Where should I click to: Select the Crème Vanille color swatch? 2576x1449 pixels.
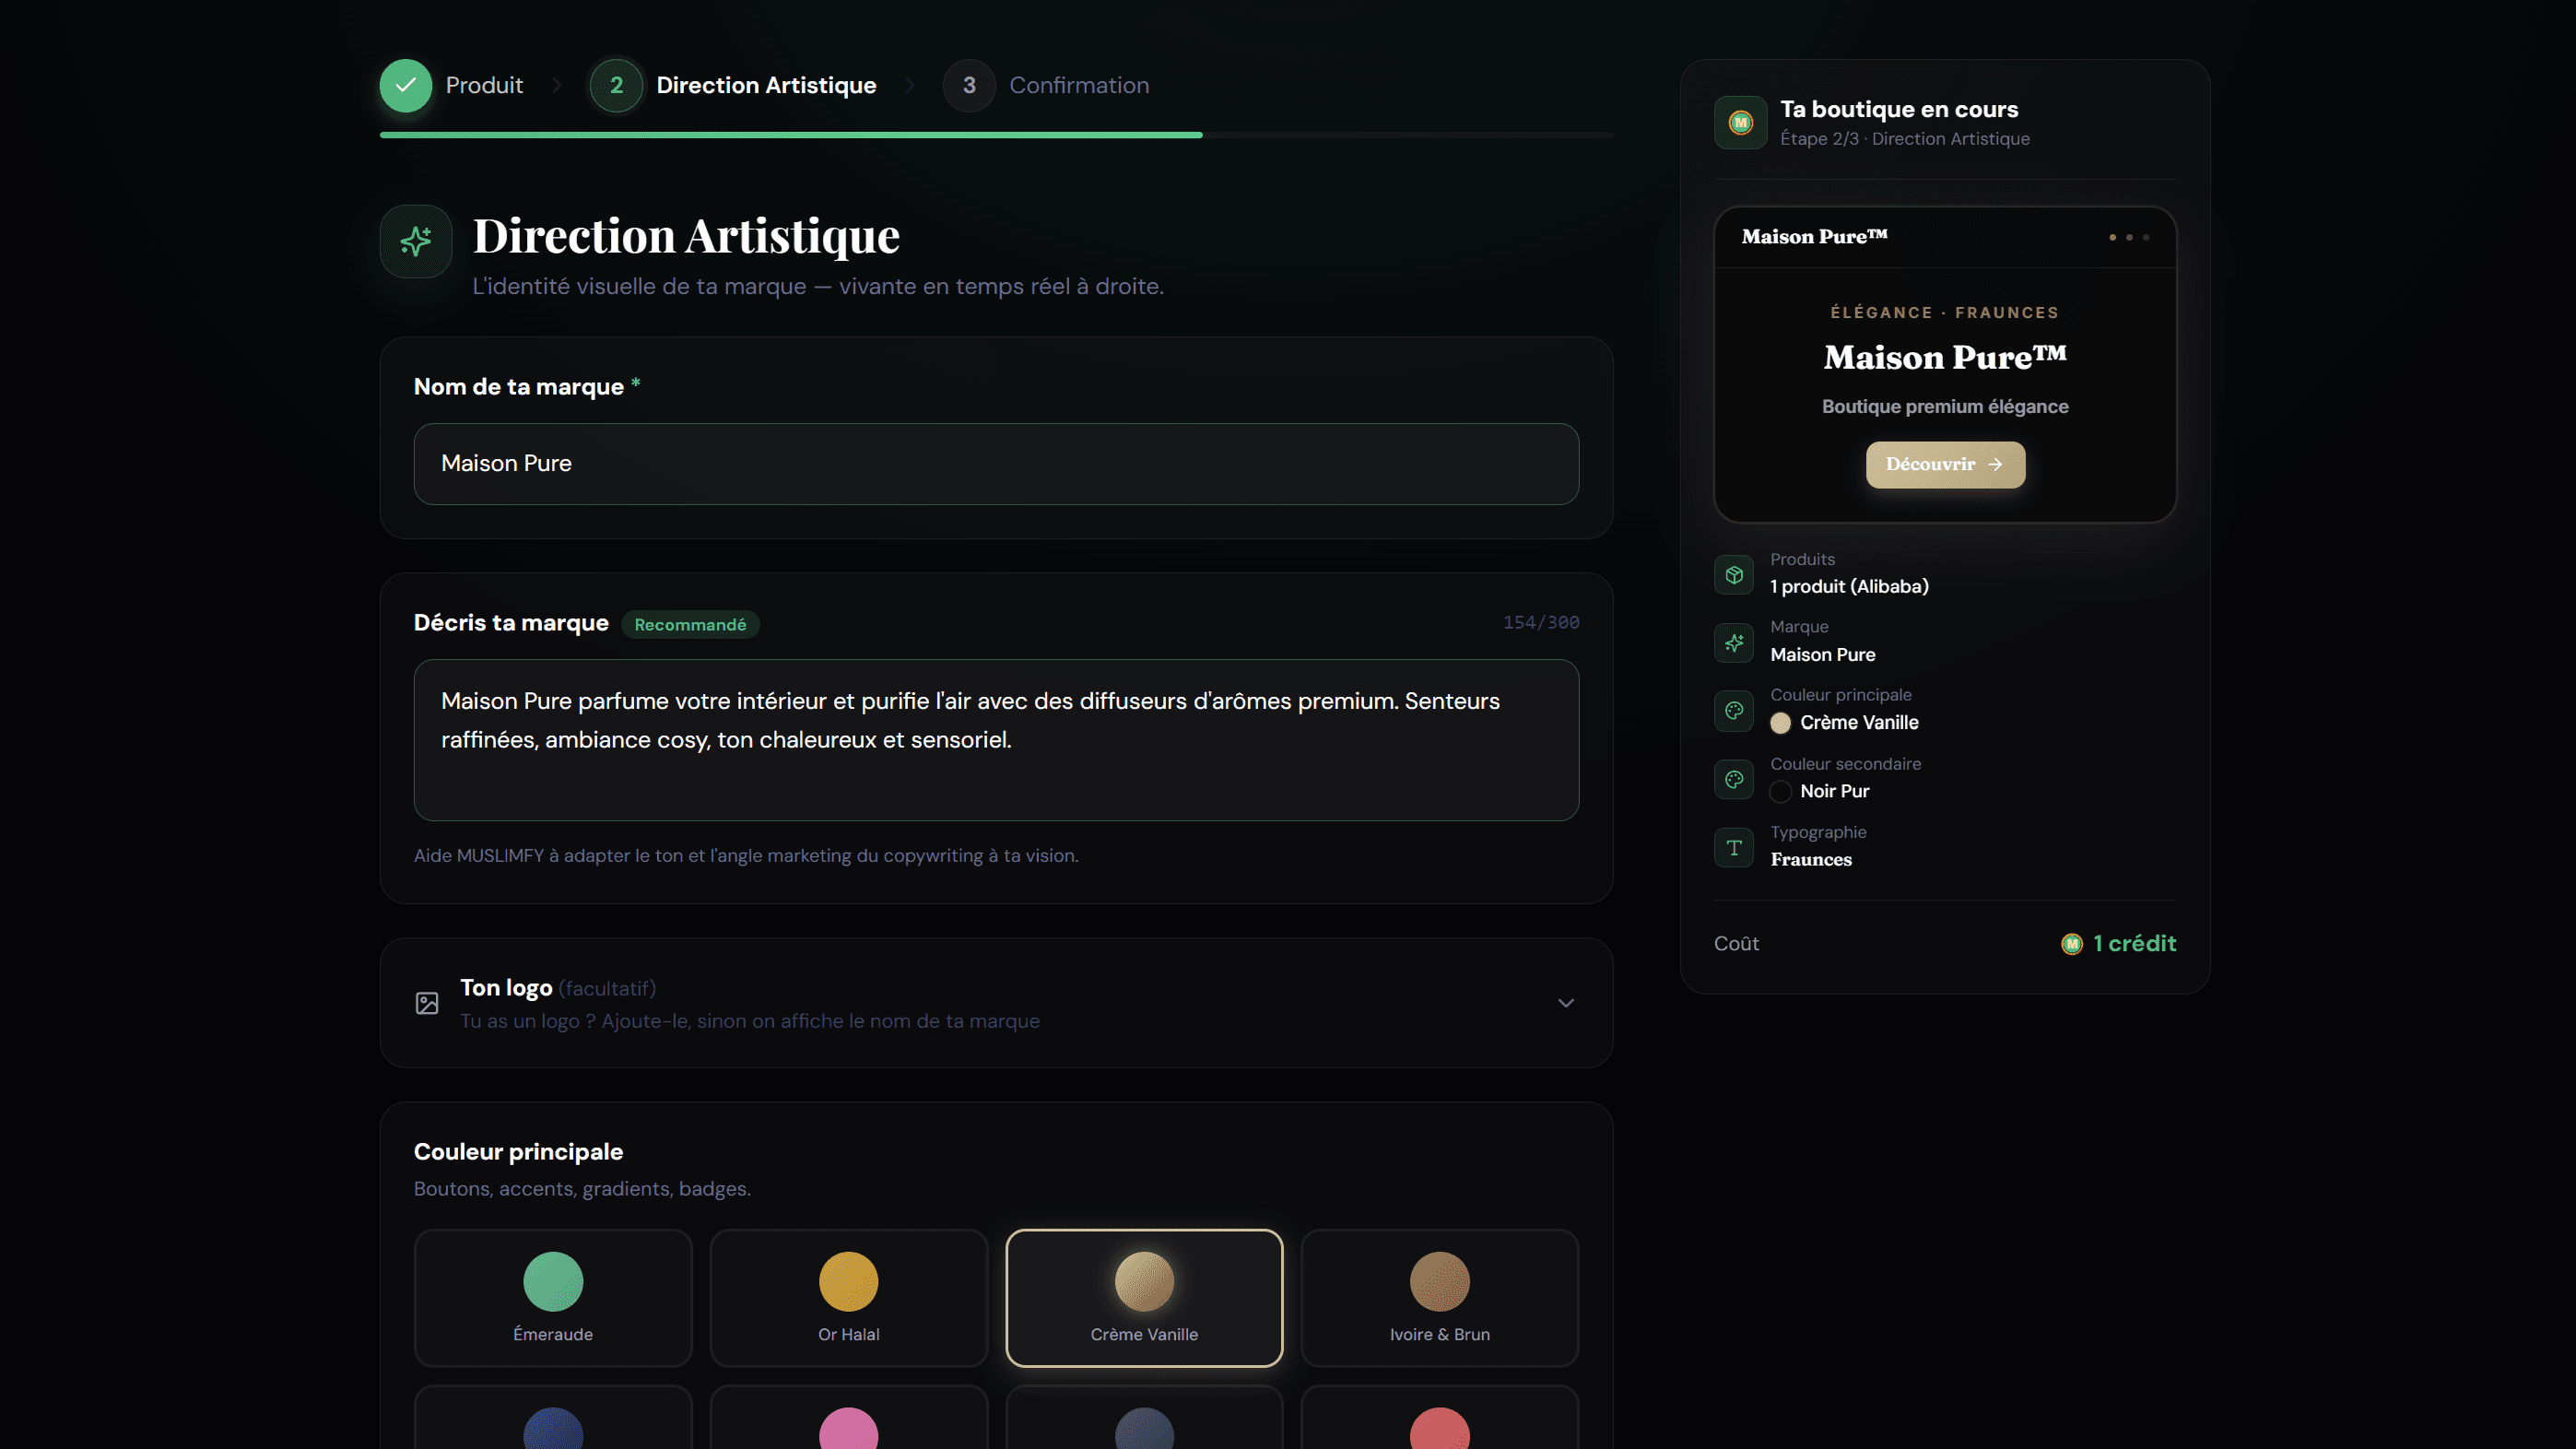pos(1144,1298)
